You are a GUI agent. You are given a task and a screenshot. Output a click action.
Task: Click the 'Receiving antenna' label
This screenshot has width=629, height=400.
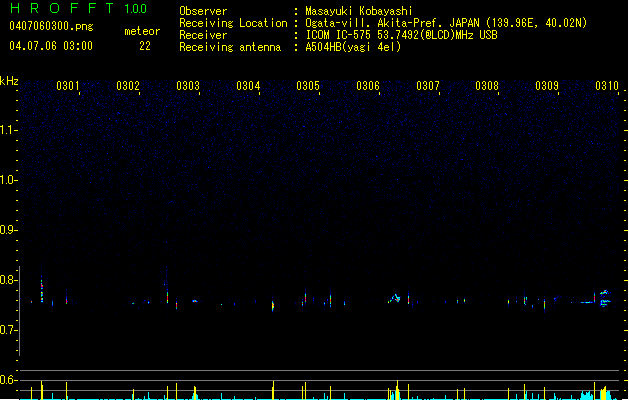pos(230,47)
